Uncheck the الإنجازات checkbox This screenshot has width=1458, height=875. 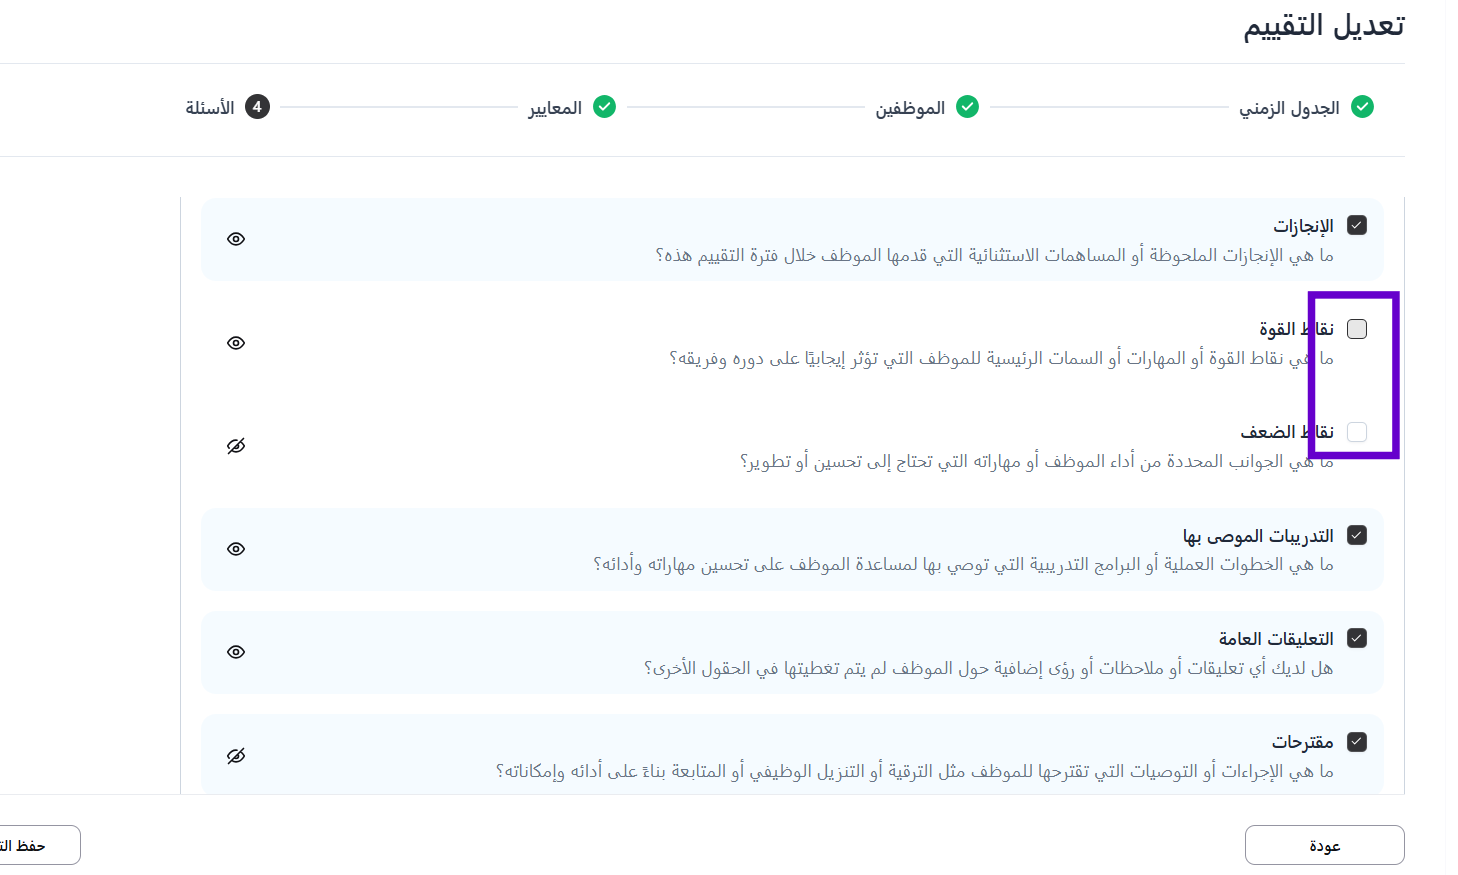tap(1357, 226)
